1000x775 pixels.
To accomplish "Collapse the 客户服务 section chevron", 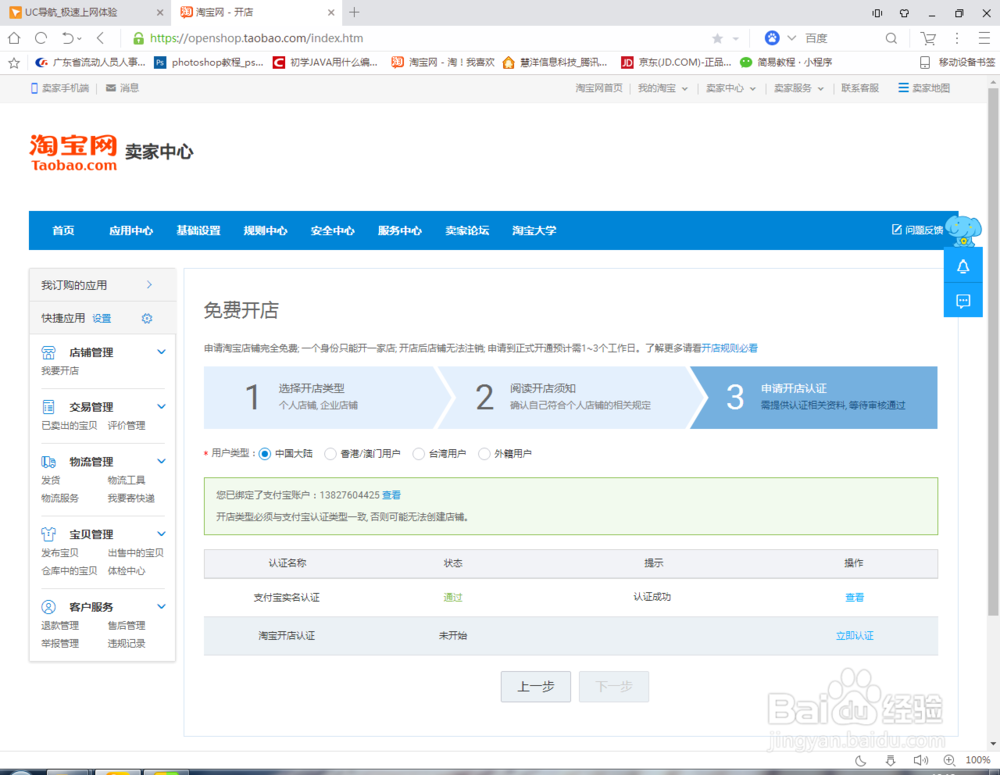I will (x=161, y=607).
